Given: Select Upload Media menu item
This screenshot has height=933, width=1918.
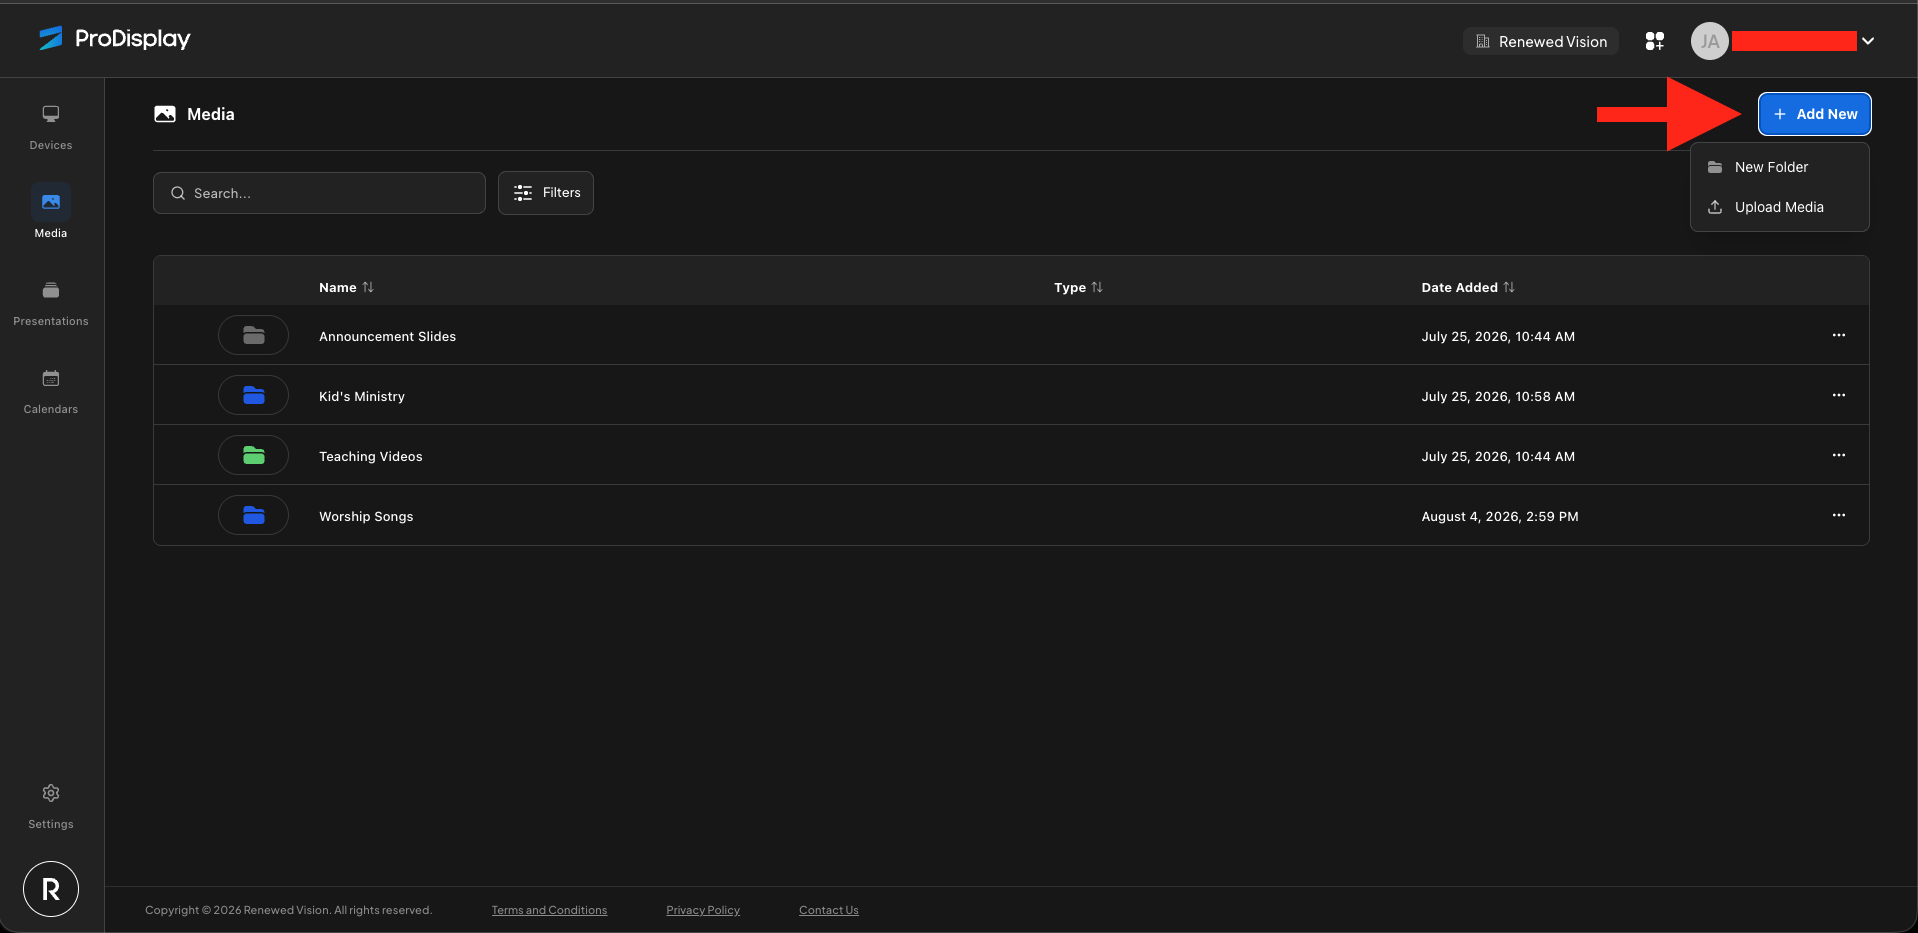Looking at the screenshot, I should [x=1779, y=207].
